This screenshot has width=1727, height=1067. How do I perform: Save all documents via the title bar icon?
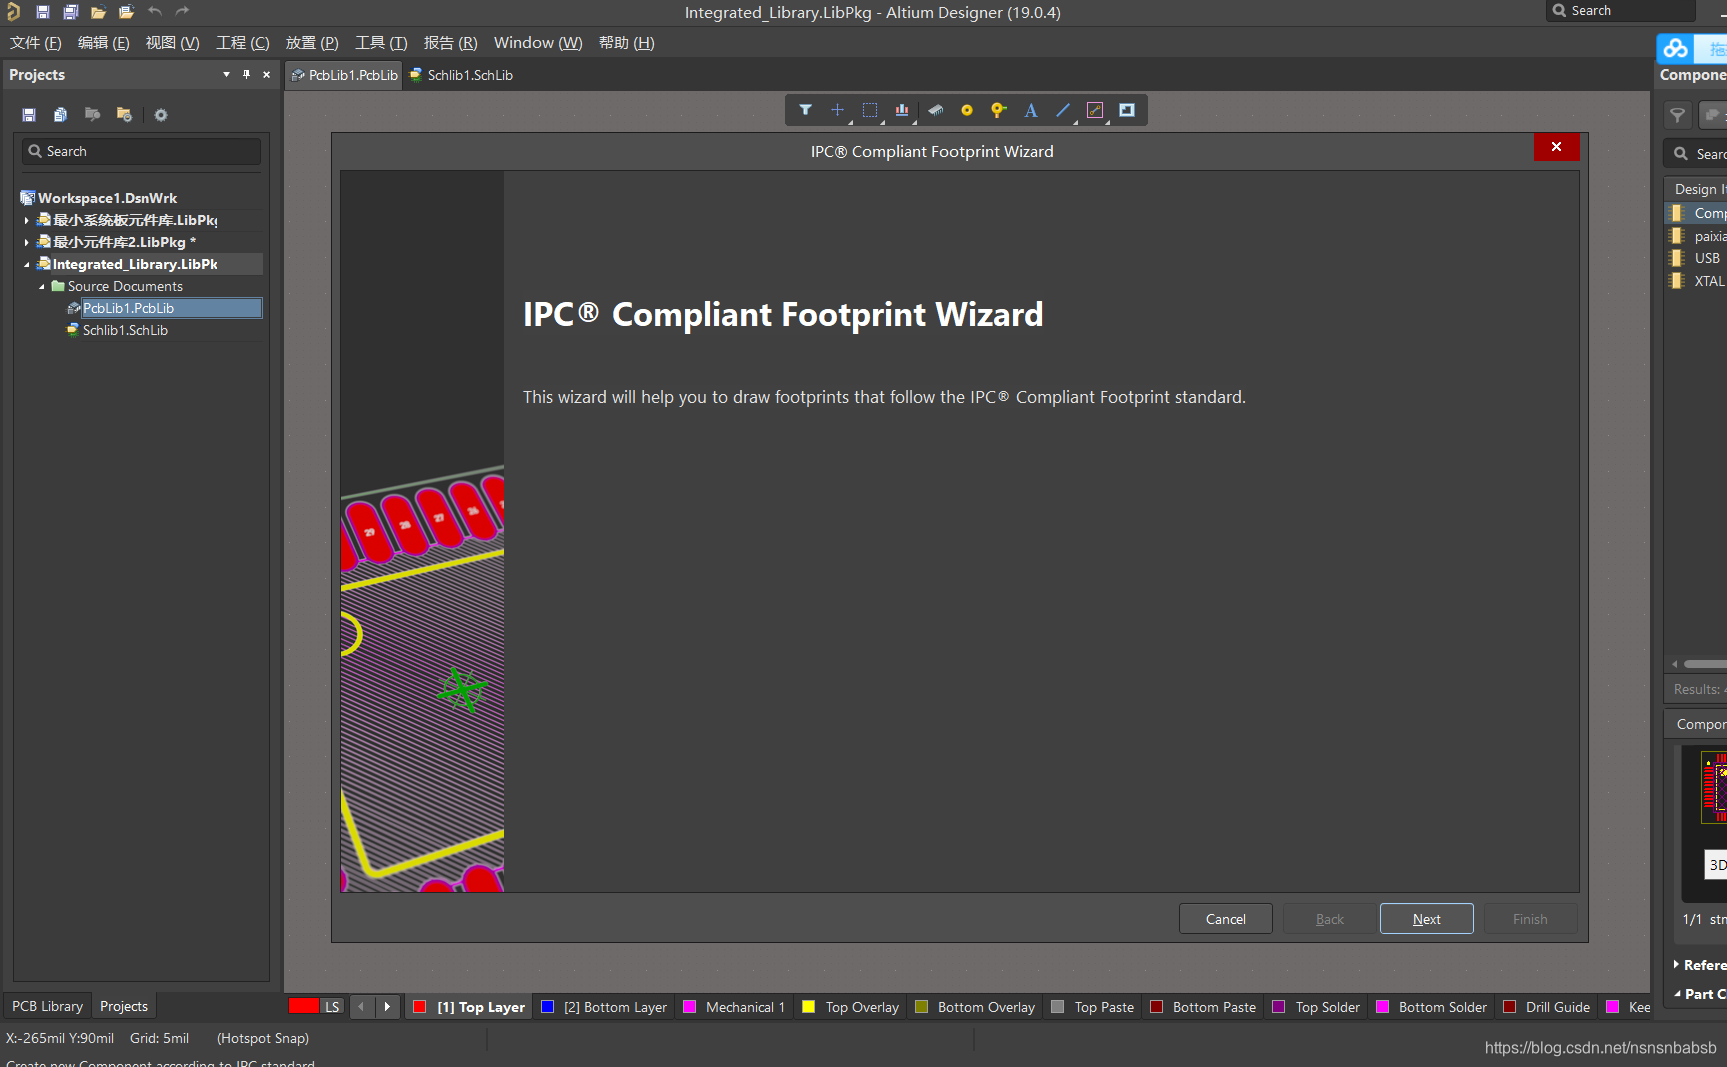pos(71,12)
